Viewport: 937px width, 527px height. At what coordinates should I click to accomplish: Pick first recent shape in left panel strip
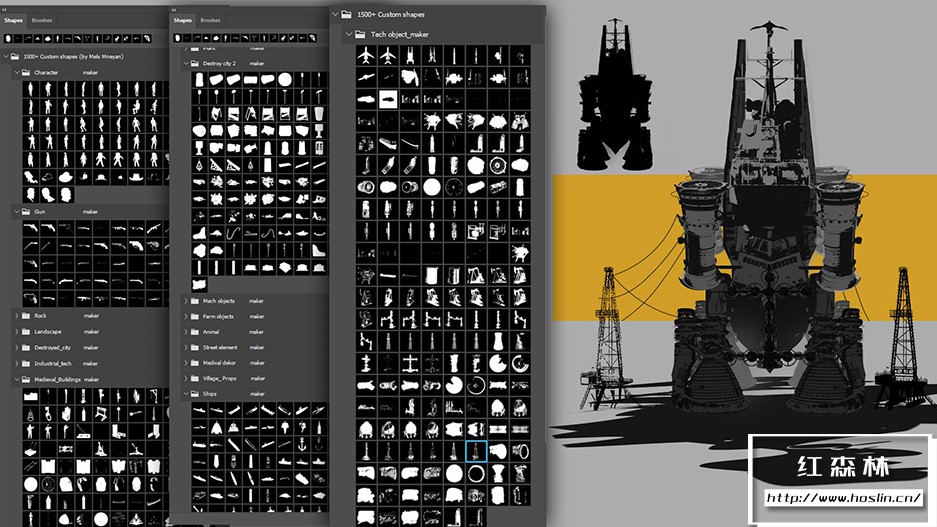click(8, 38)
